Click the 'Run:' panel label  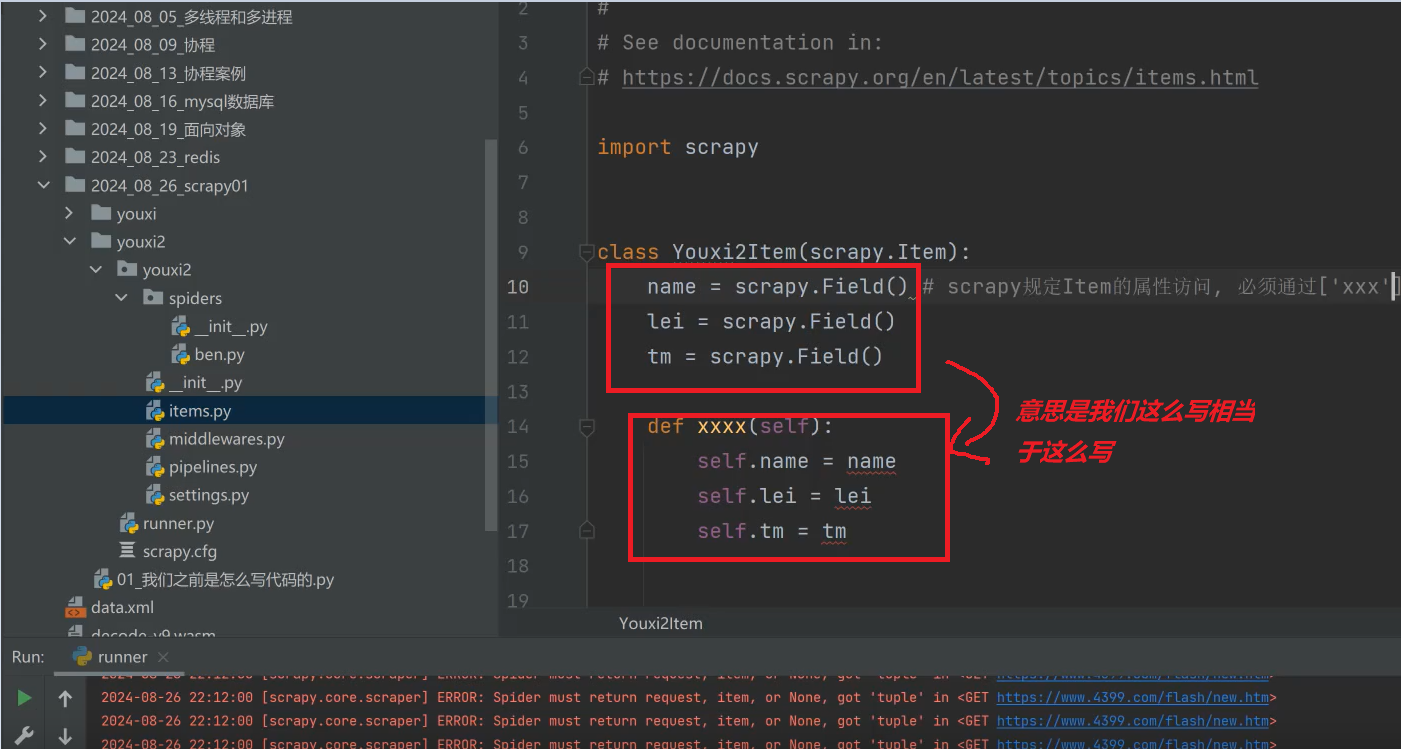click(28, 657)
